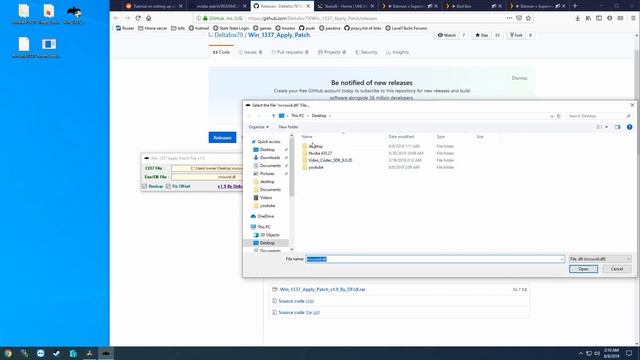This screenshot has width=640, height=360.
Task: Open the Pull requests tab on GitHub
Action: point(290,52)
